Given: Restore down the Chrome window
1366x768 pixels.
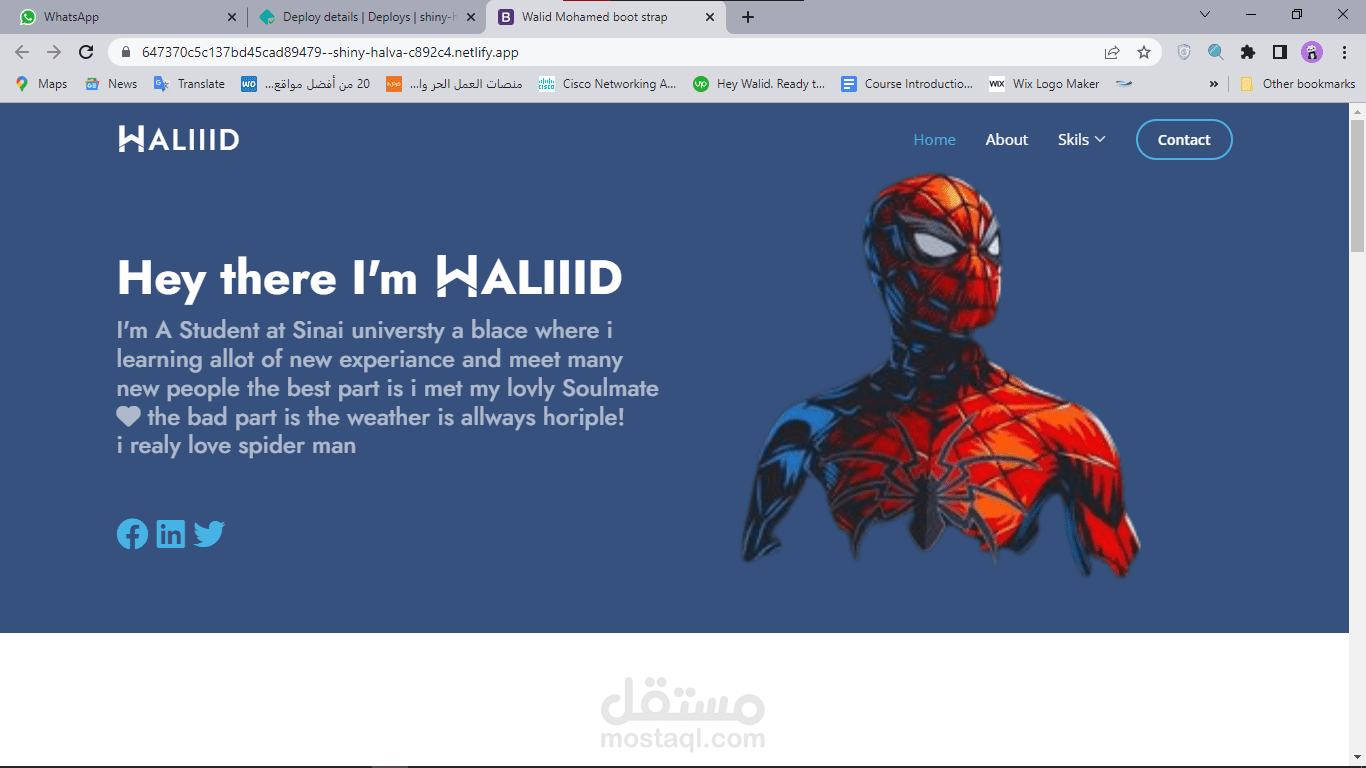Looking at the screenshot, I should [x=1297, y=15].
